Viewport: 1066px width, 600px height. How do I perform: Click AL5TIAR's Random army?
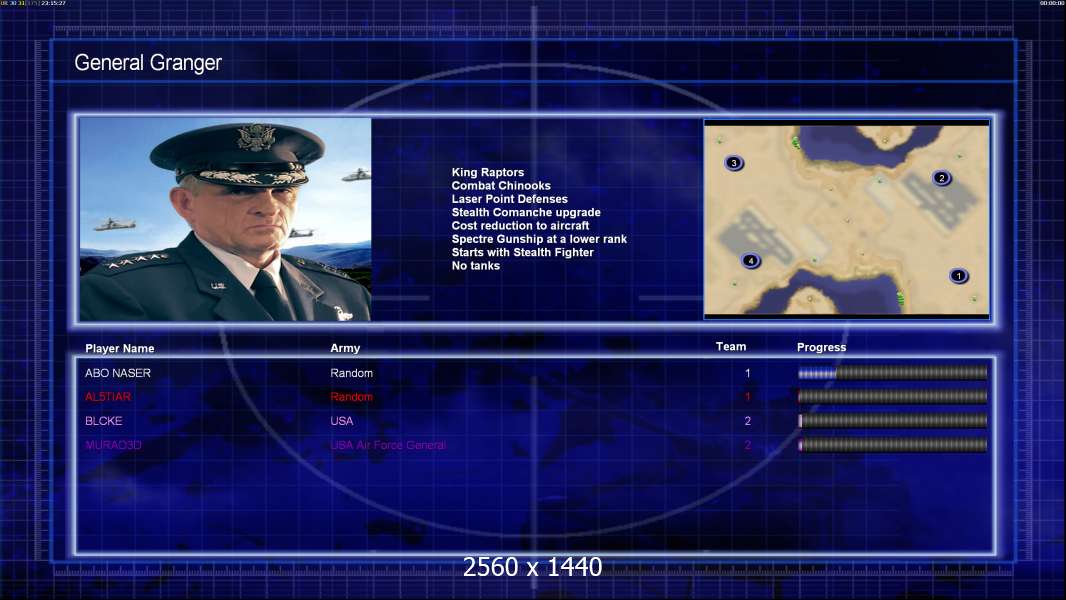(351, 397)
